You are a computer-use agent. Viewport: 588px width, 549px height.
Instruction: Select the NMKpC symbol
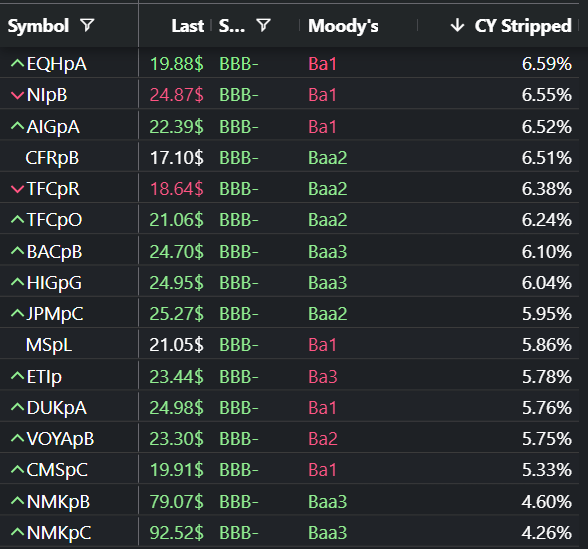59,532
